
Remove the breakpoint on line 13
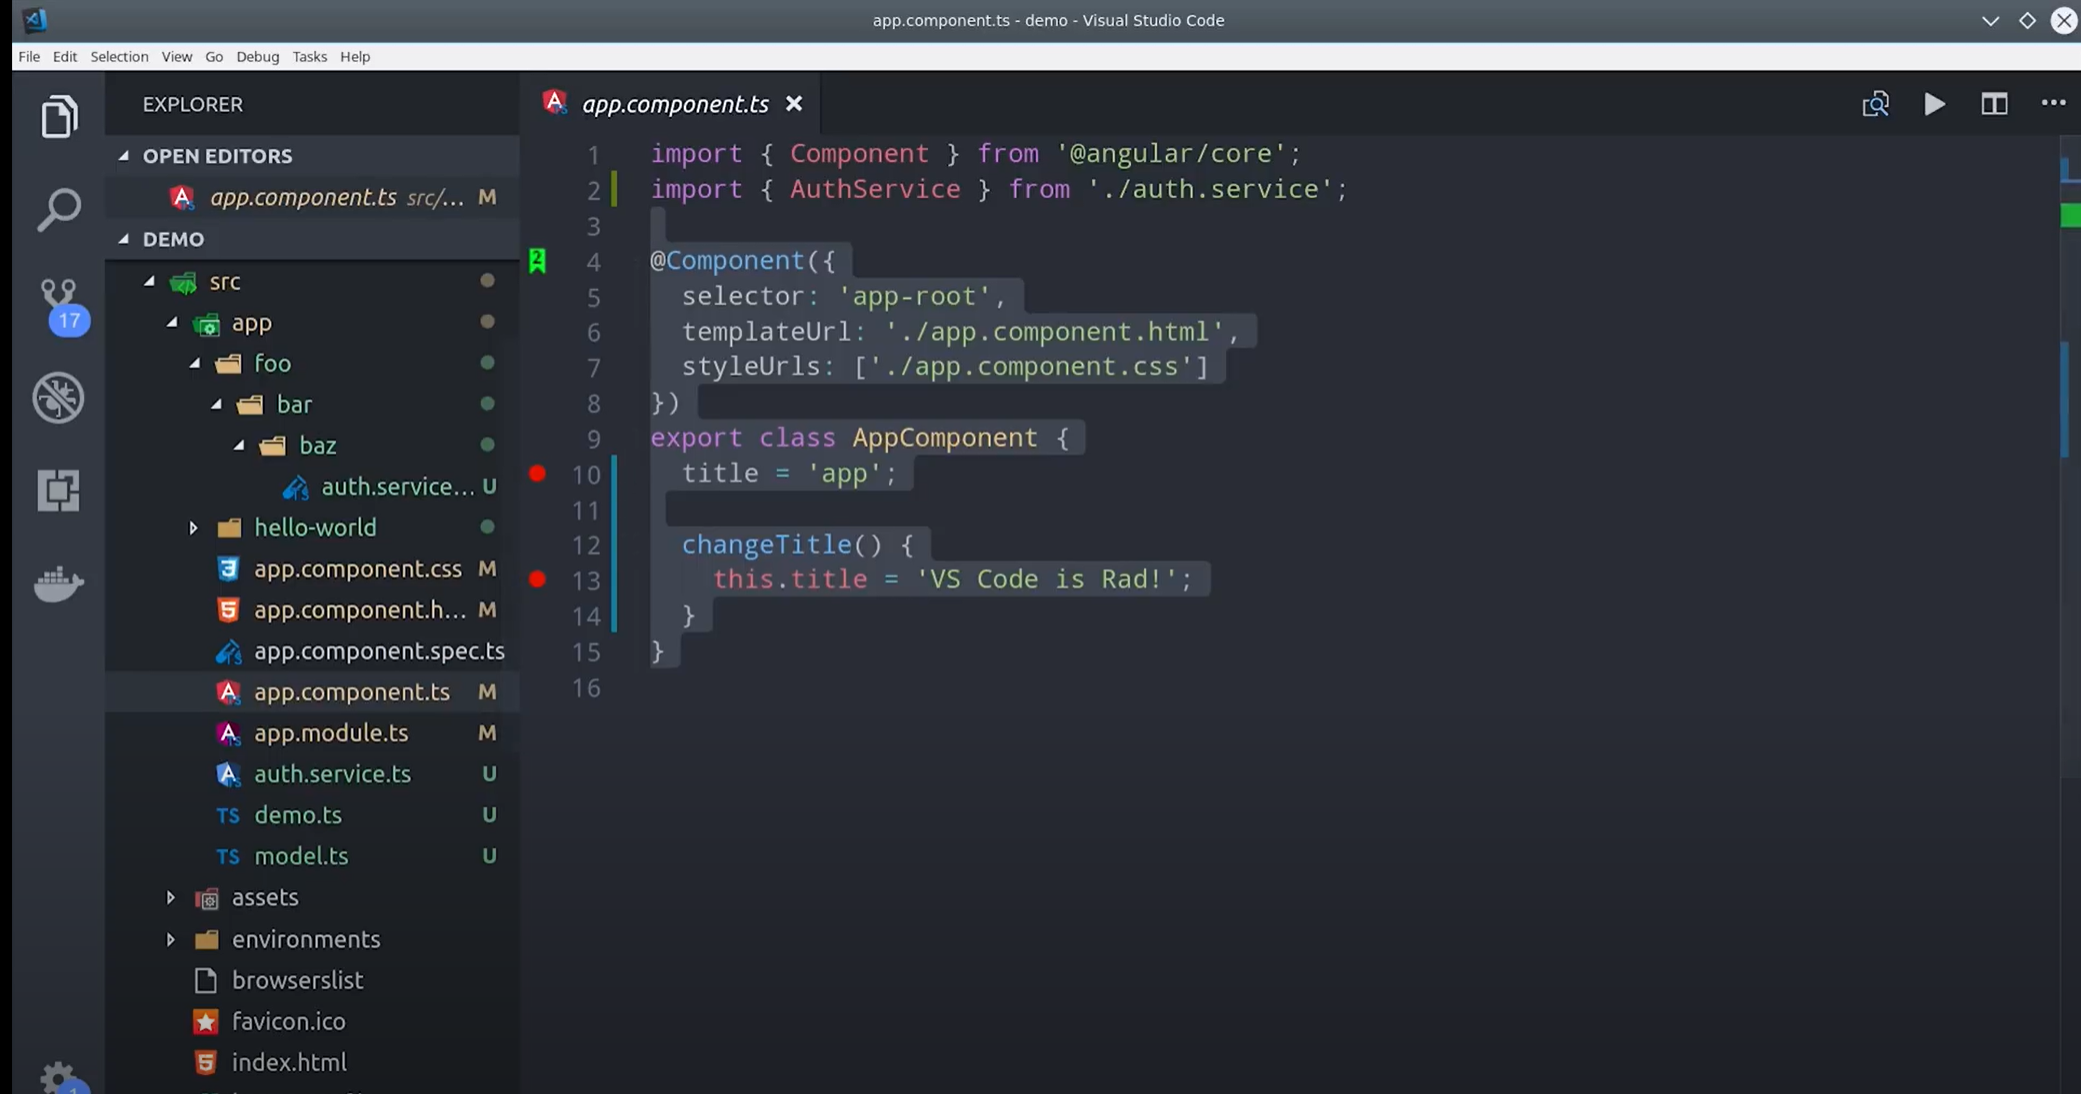click(537, 579)
